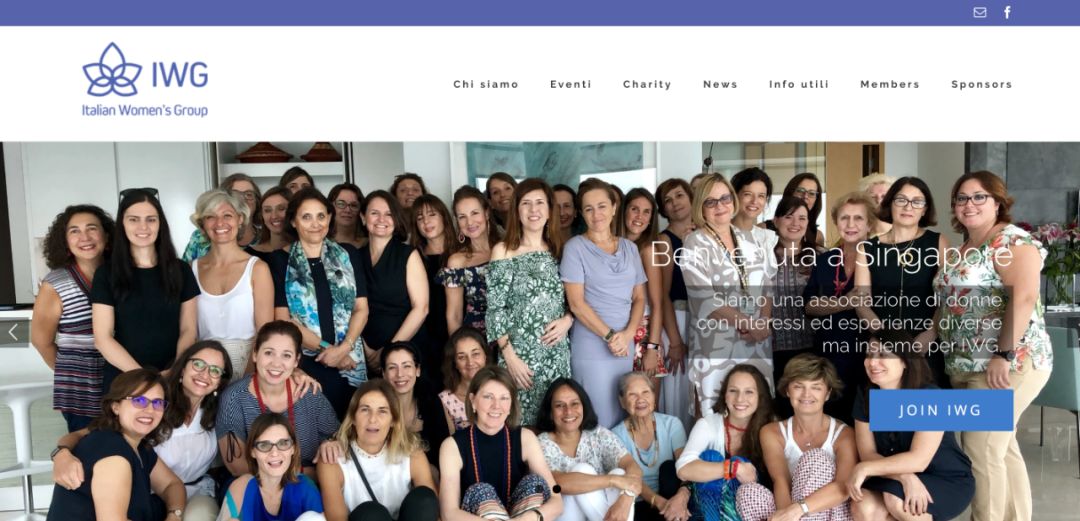
Task: Open the Members menu entry
Action: (x=890, y=84)
